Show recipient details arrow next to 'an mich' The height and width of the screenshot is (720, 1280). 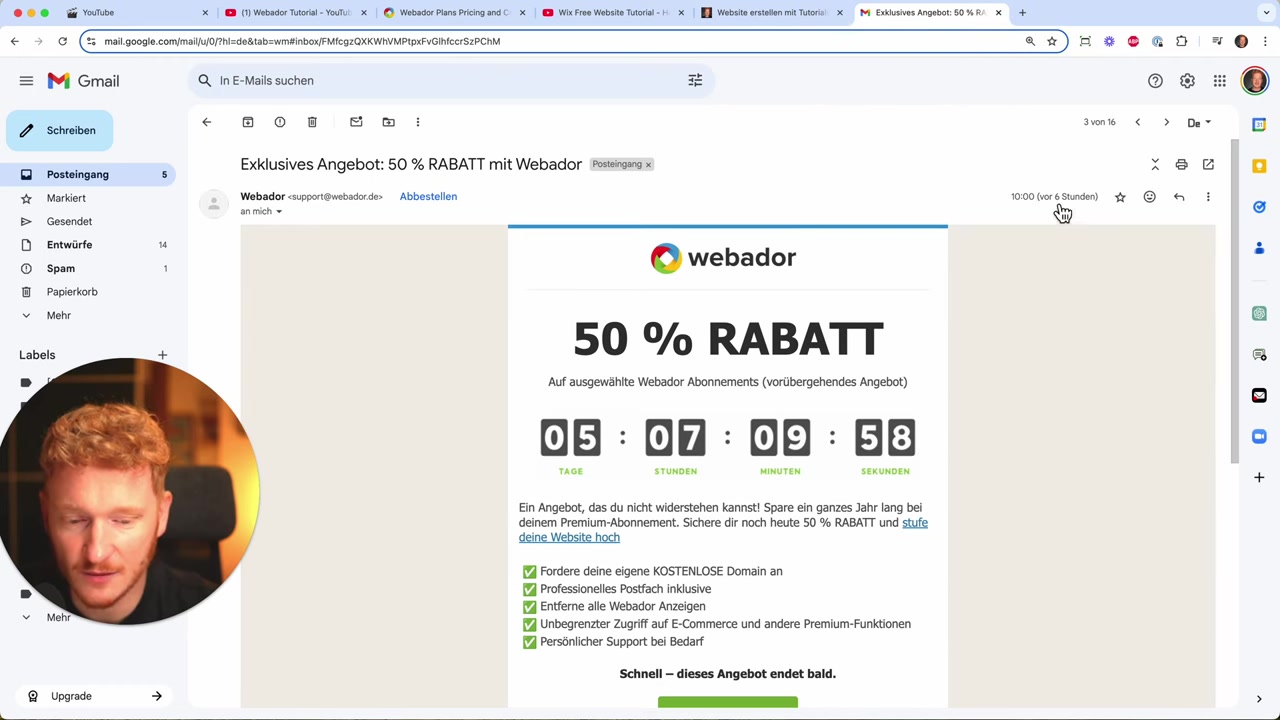point(279,212)
